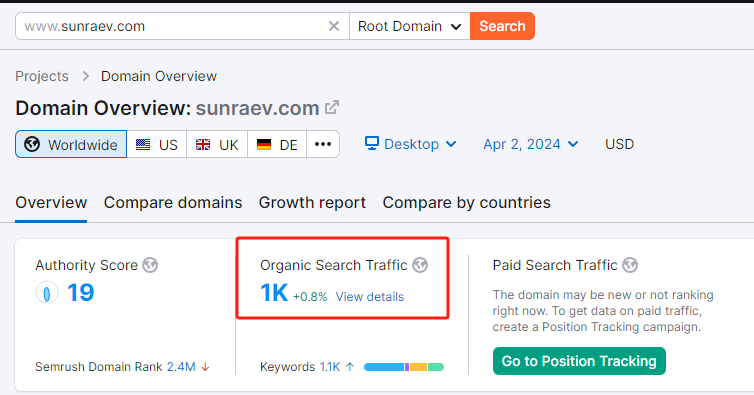Switch database to UK
Viewport: 754px width, 395px height.
pos(217,144)
